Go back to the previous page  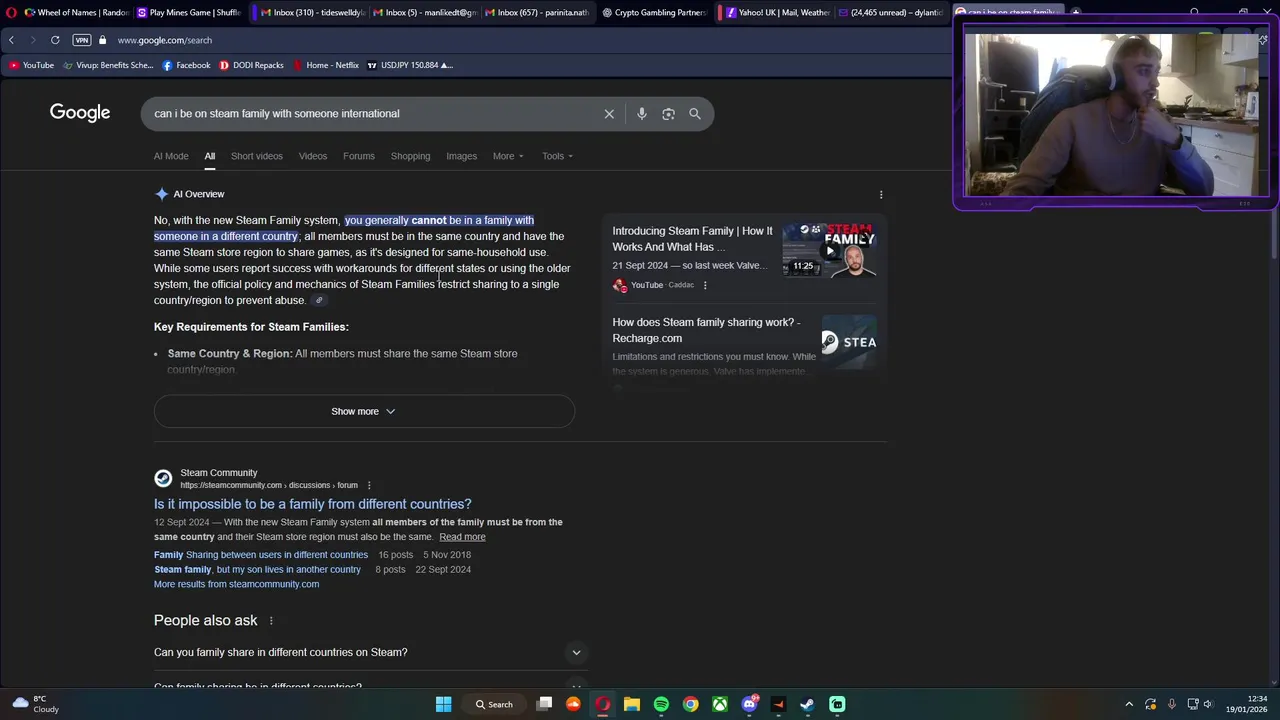[x=11, y=40]
